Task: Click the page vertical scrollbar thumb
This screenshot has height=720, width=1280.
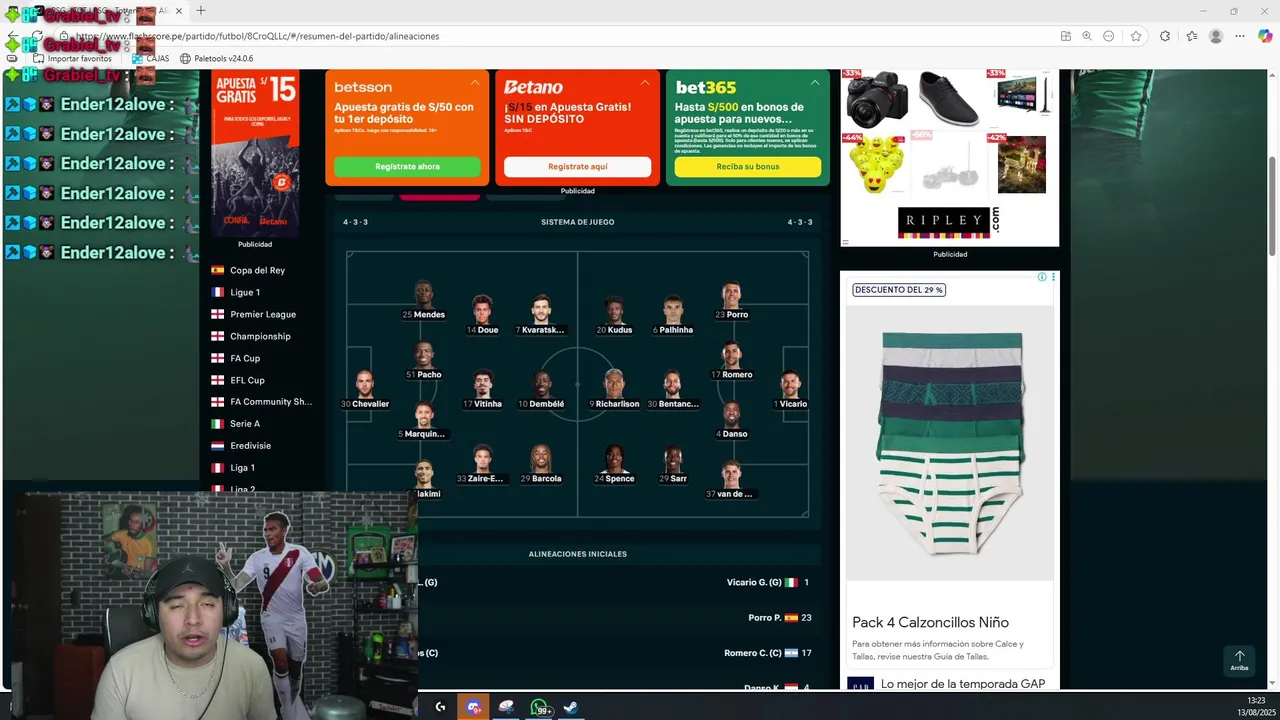Action: tap(1273, 207)
